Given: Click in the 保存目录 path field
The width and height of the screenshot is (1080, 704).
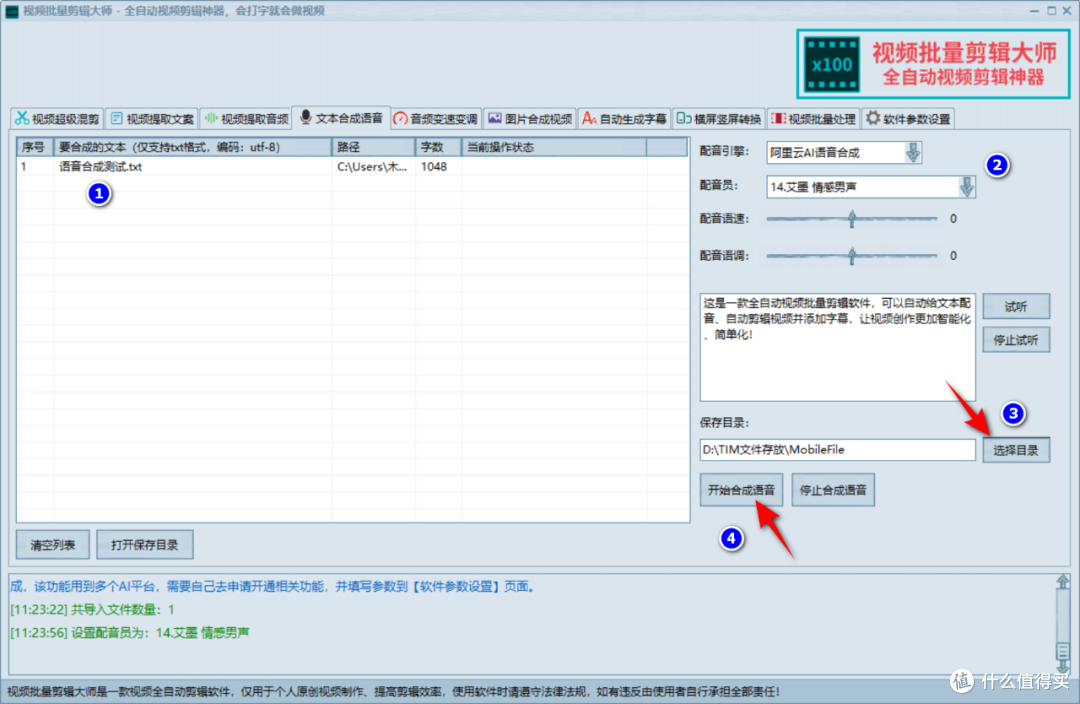Looking at the screenshot, I should [x=838, y=450].
